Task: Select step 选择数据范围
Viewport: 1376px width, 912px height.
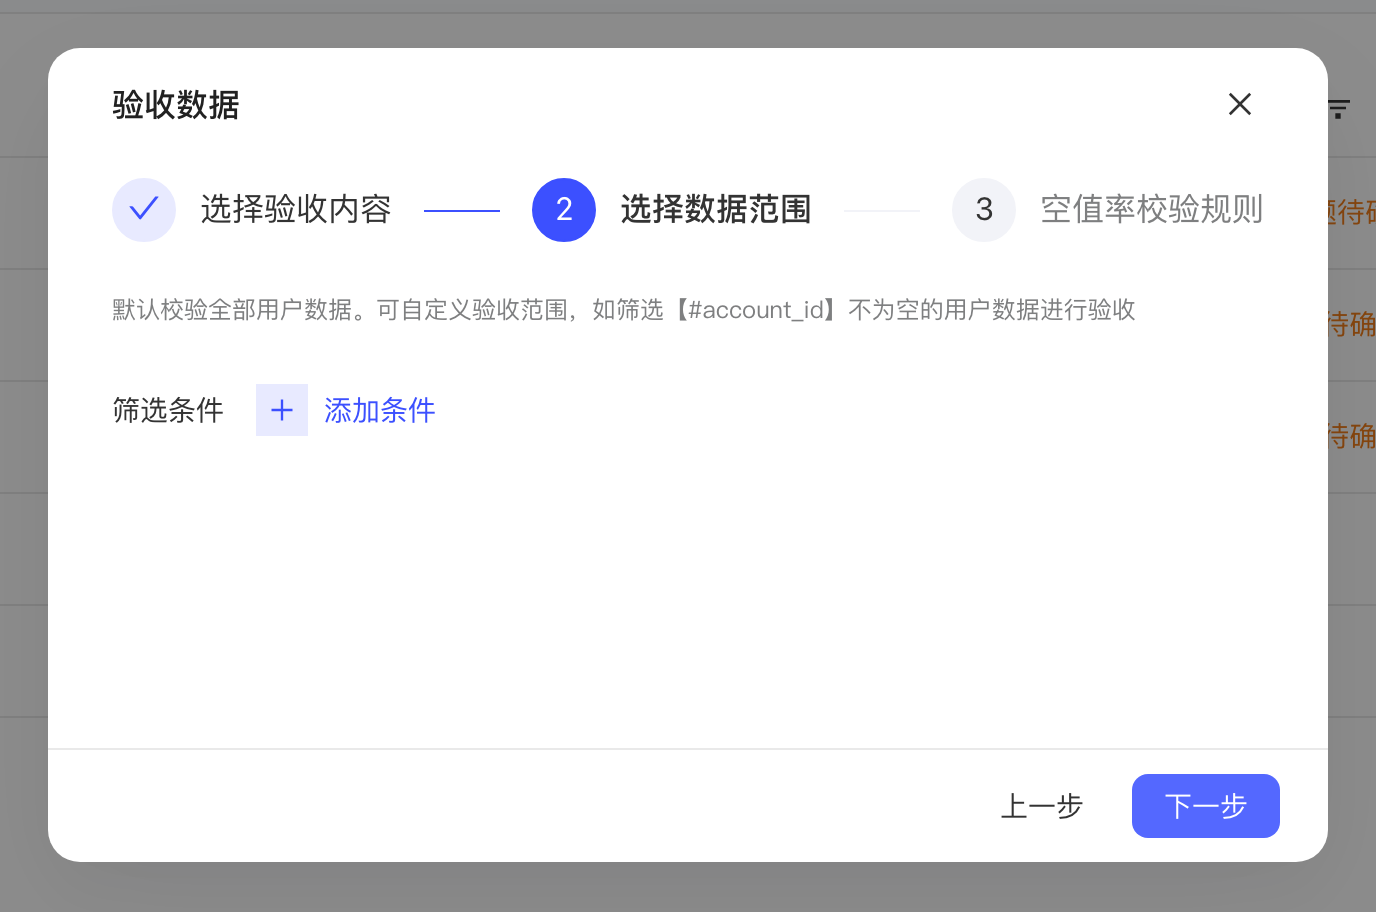Action: click(x=716, y=210)
